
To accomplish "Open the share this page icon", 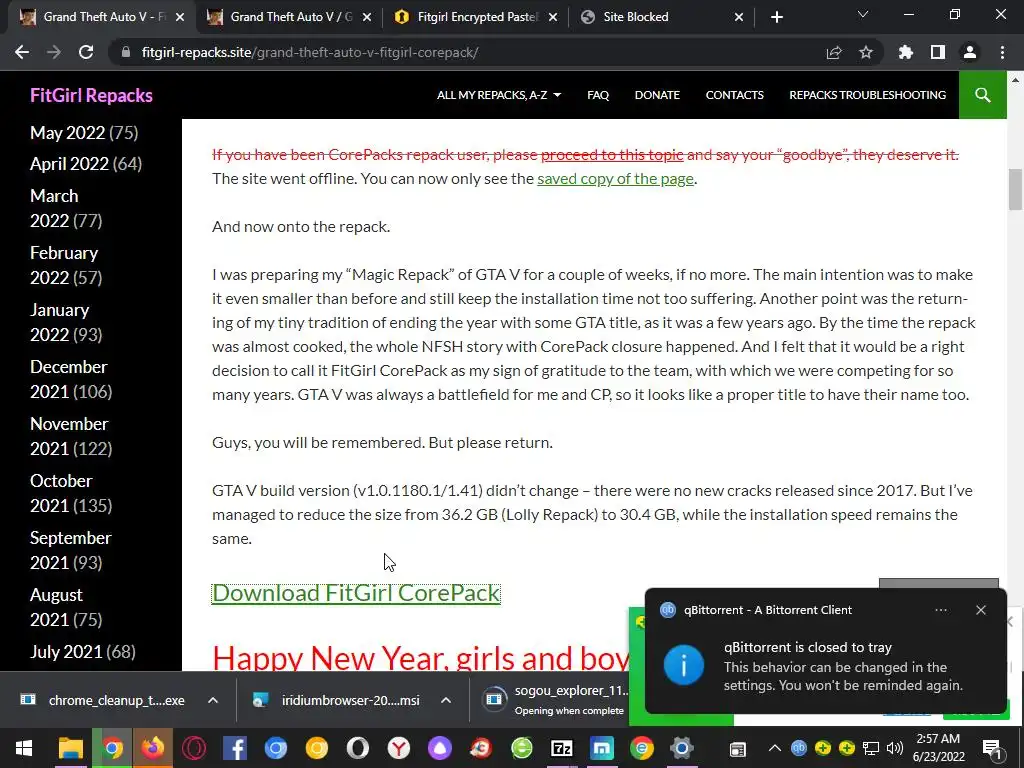I will coord(834,52).
